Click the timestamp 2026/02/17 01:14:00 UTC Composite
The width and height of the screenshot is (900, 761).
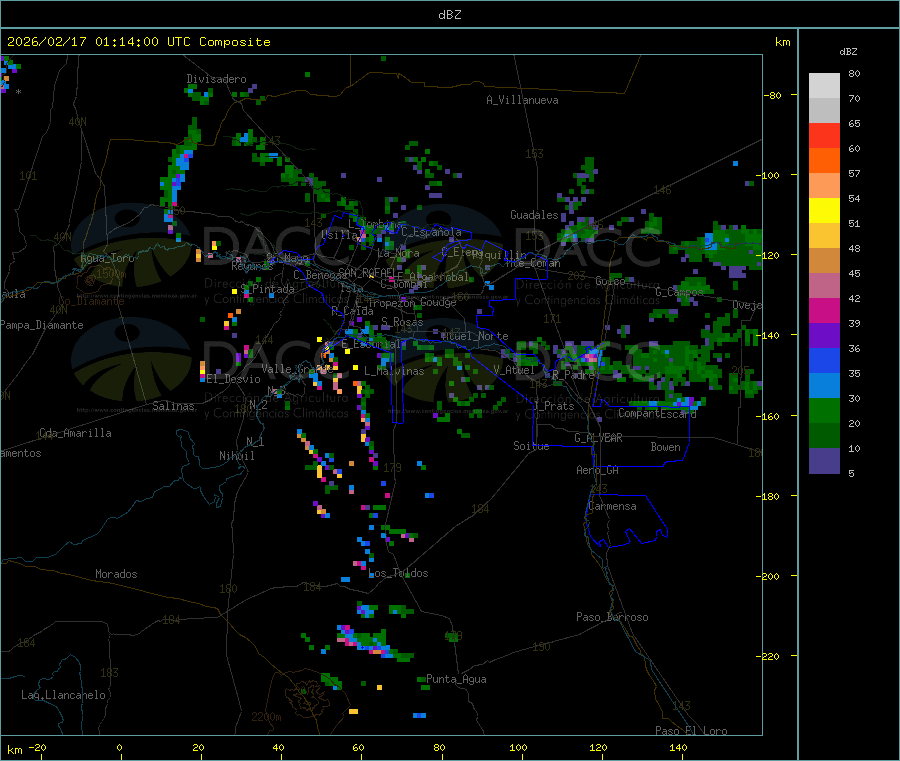point(138,42)
